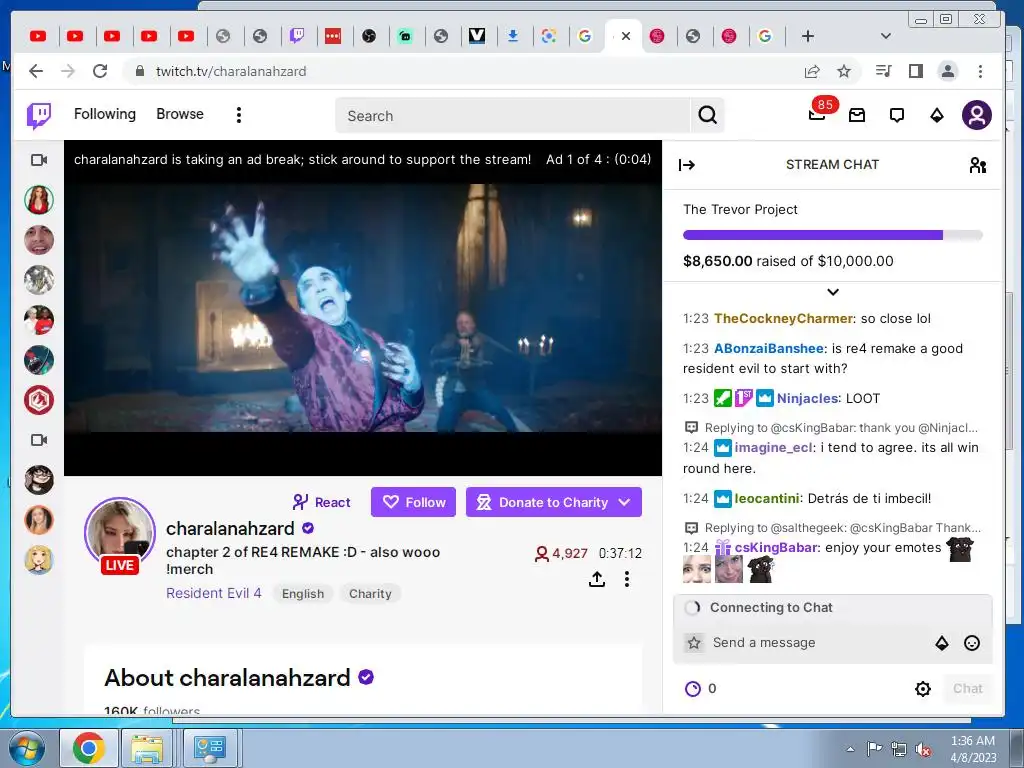Screen dimensions: 1024x768
Task: Open File Explorer from taskbar
Action: coord(148,748)
